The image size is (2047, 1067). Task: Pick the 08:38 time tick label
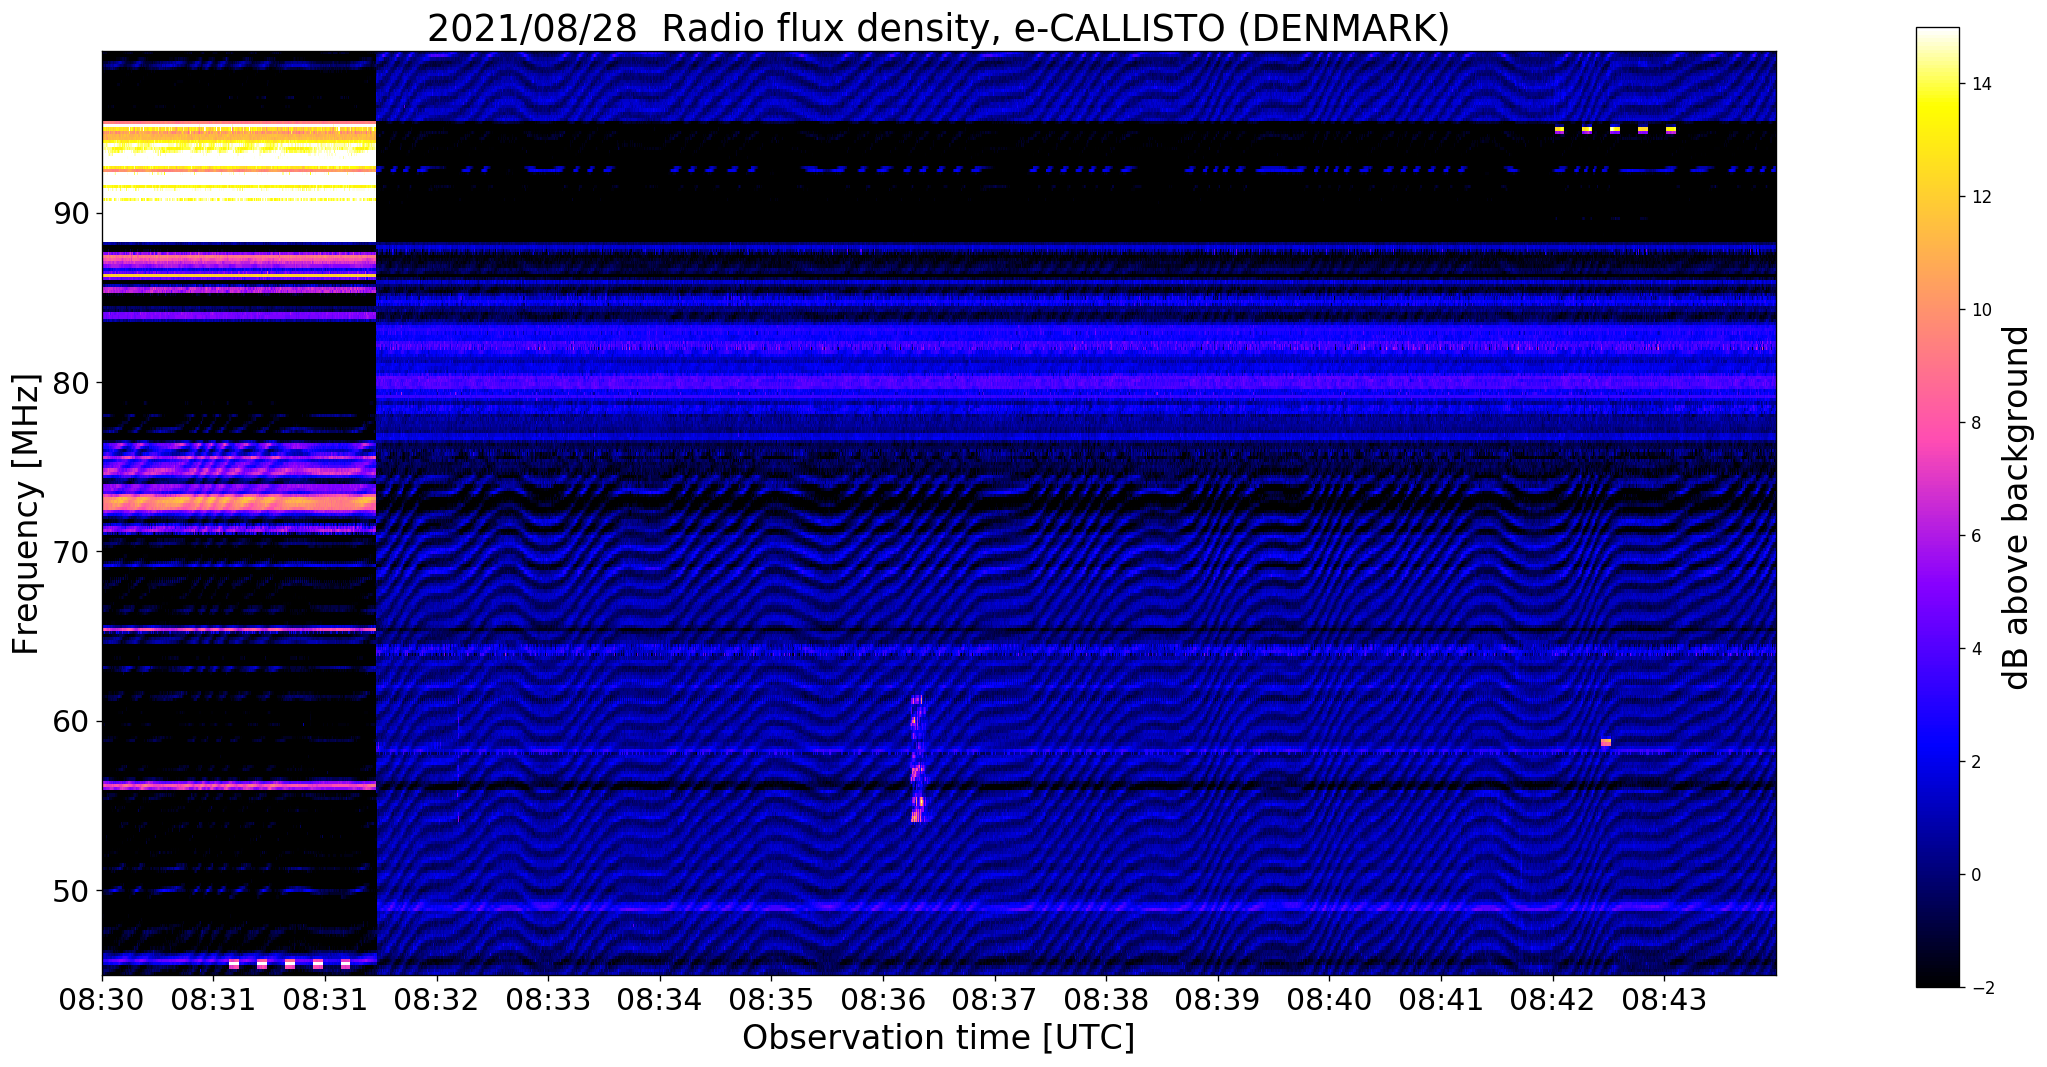(x=1106, y=1000)
